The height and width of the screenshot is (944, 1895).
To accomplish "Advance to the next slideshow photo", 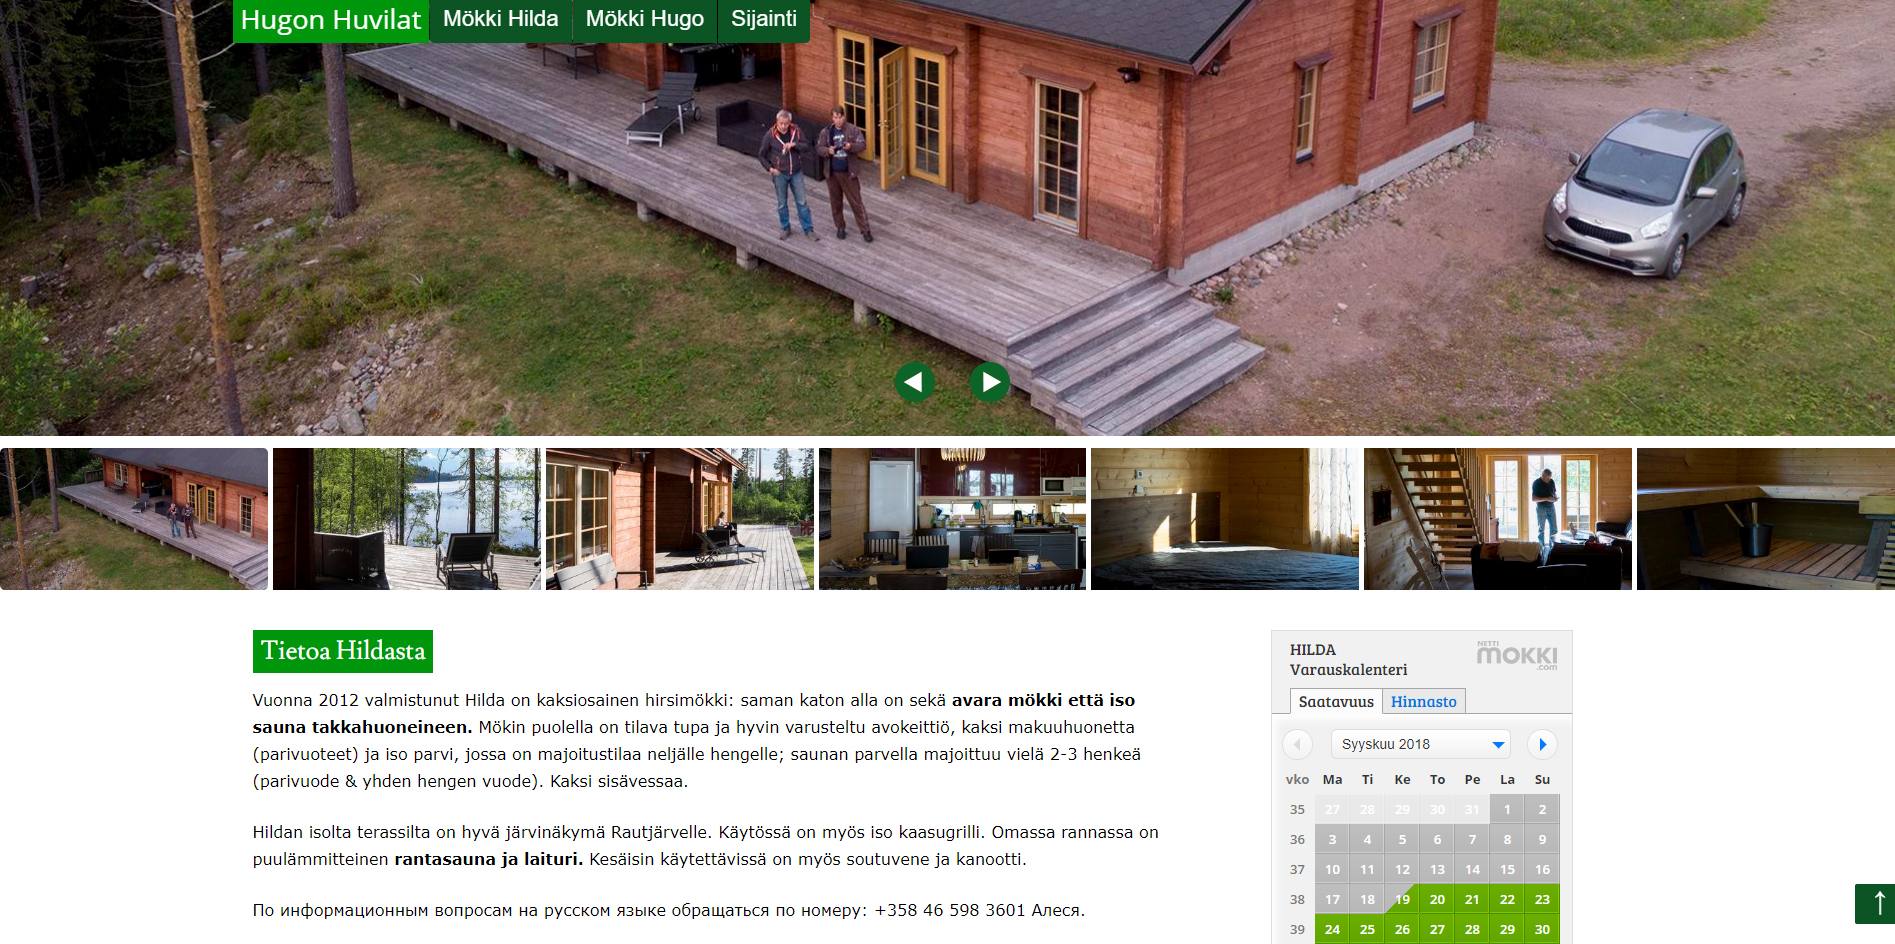I will 990,381.
